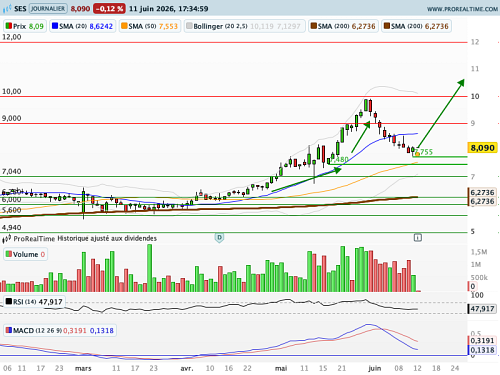The width and height of the screenshot is (500, 375).
Task: Click the mai date label on time axis
Action: click(x=281, y=368)
